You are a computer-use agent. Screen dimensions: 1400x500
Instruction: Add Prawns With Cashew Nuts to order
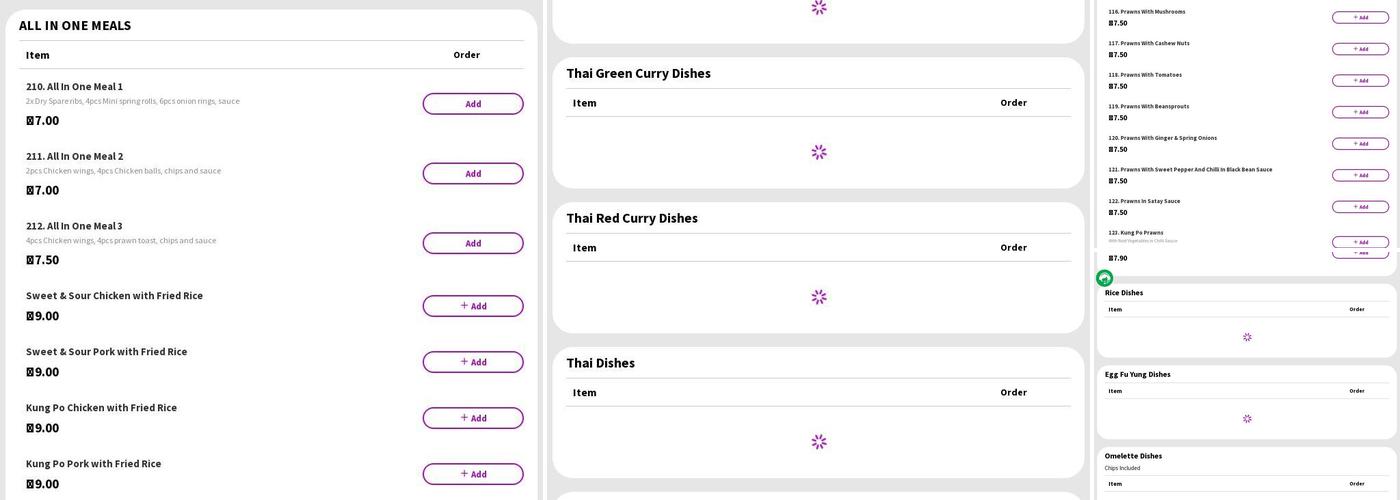coord(1359,49)
